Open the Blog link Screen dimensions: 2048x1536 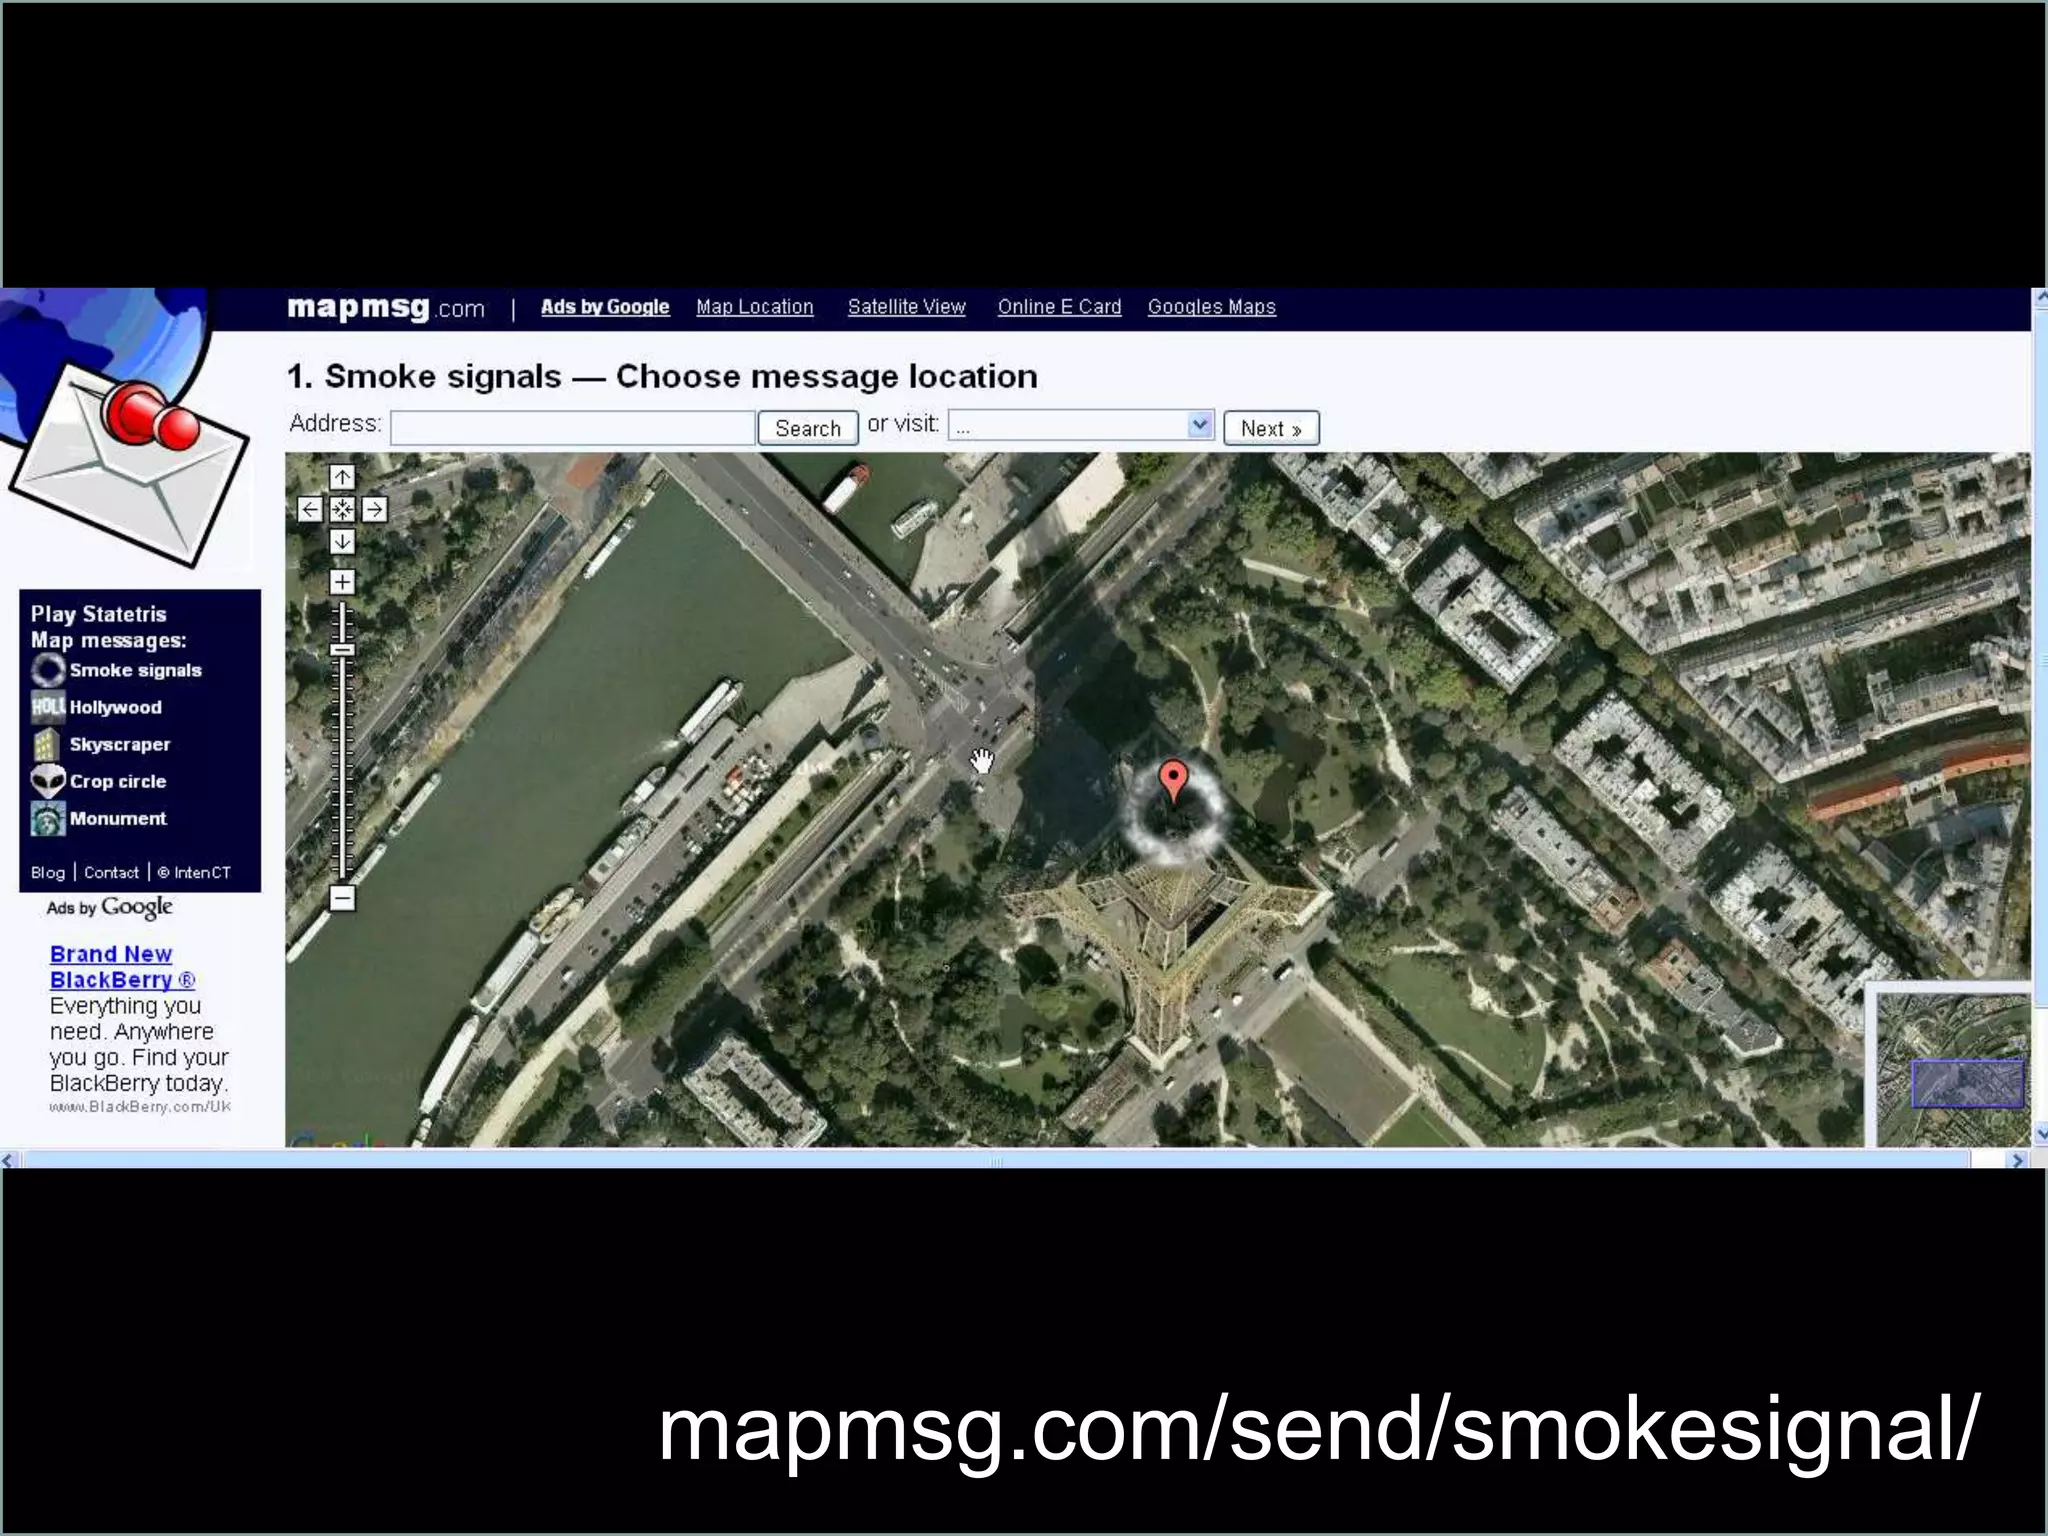48,872
